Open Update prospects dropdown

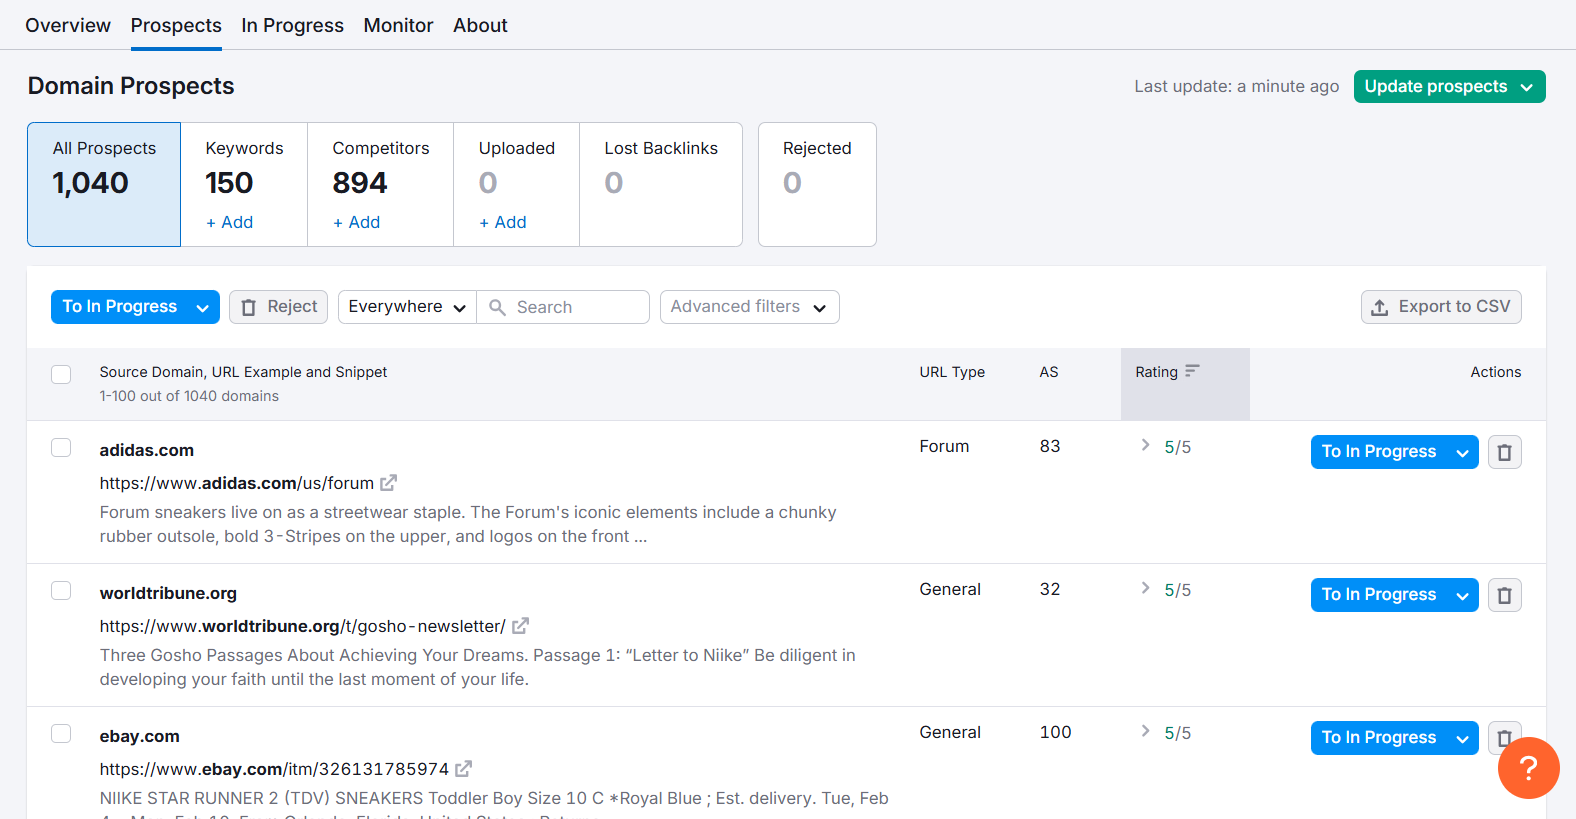tap(1449, 86)
